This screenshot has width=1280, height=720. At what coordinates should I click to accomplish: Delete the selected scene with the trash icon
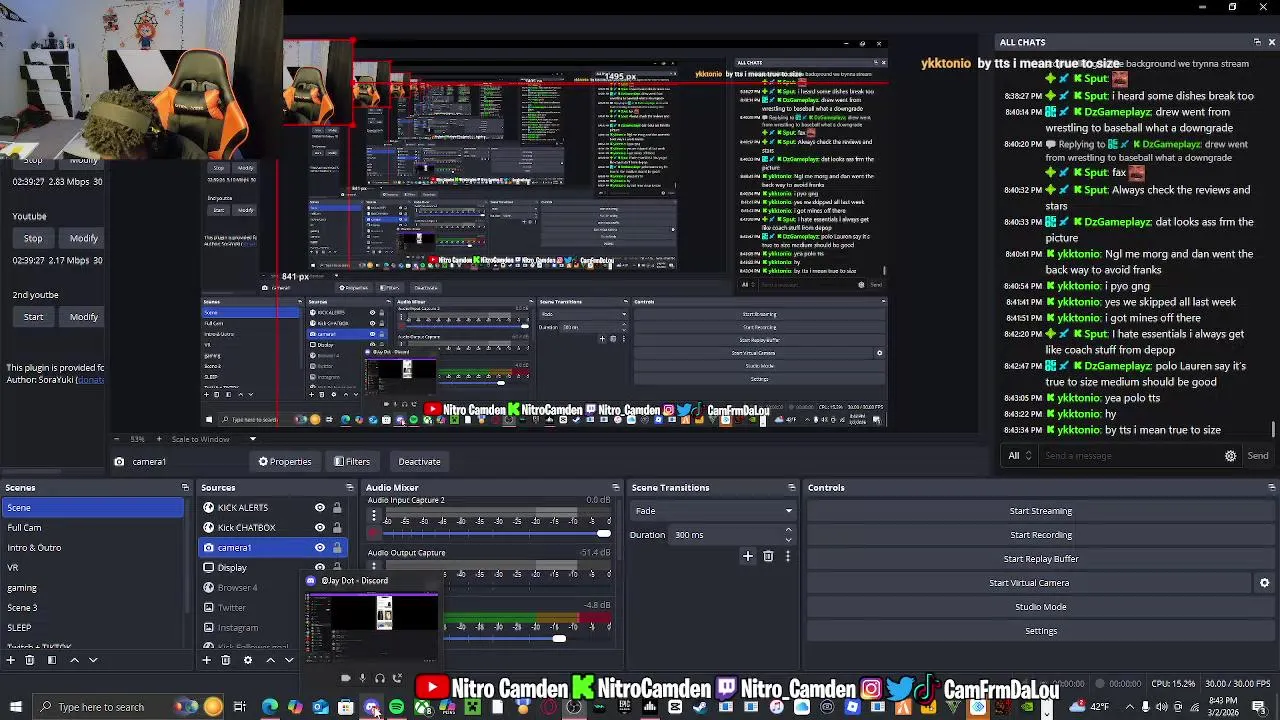click(30, 660)
